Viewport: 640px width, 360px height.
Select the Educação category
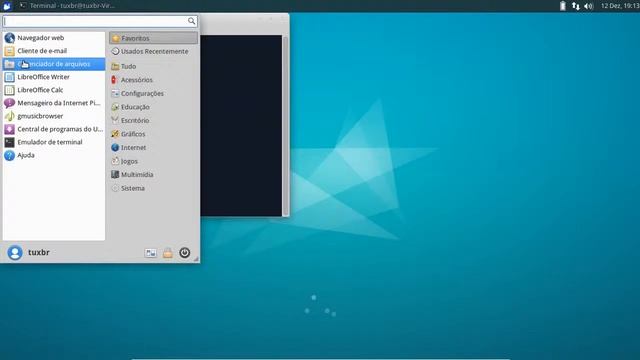click(x=153, y=107)
